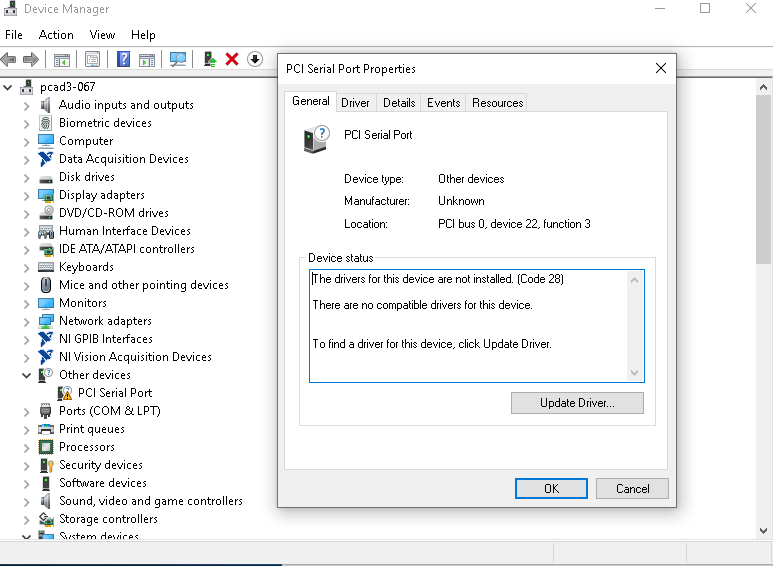Click the red X Uninstall device icon
The height and width of the screenshot is (566, 773).
click(x=232, y=59)
